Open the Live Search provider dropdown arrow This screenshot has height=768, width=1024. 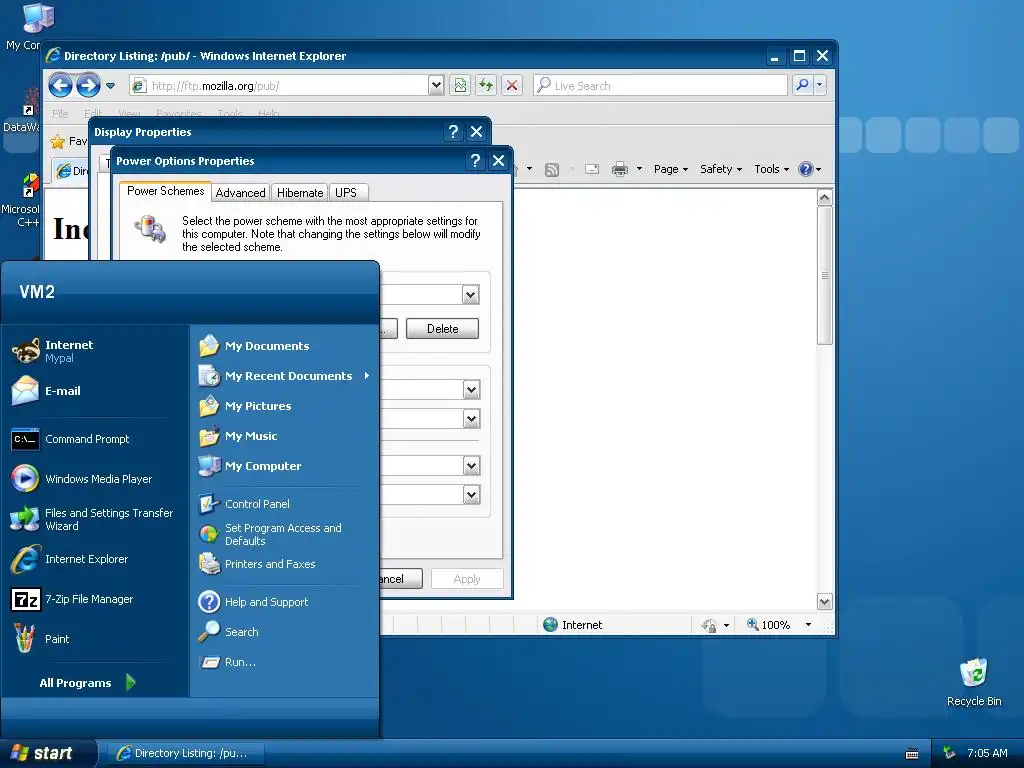tap(820, 85)
